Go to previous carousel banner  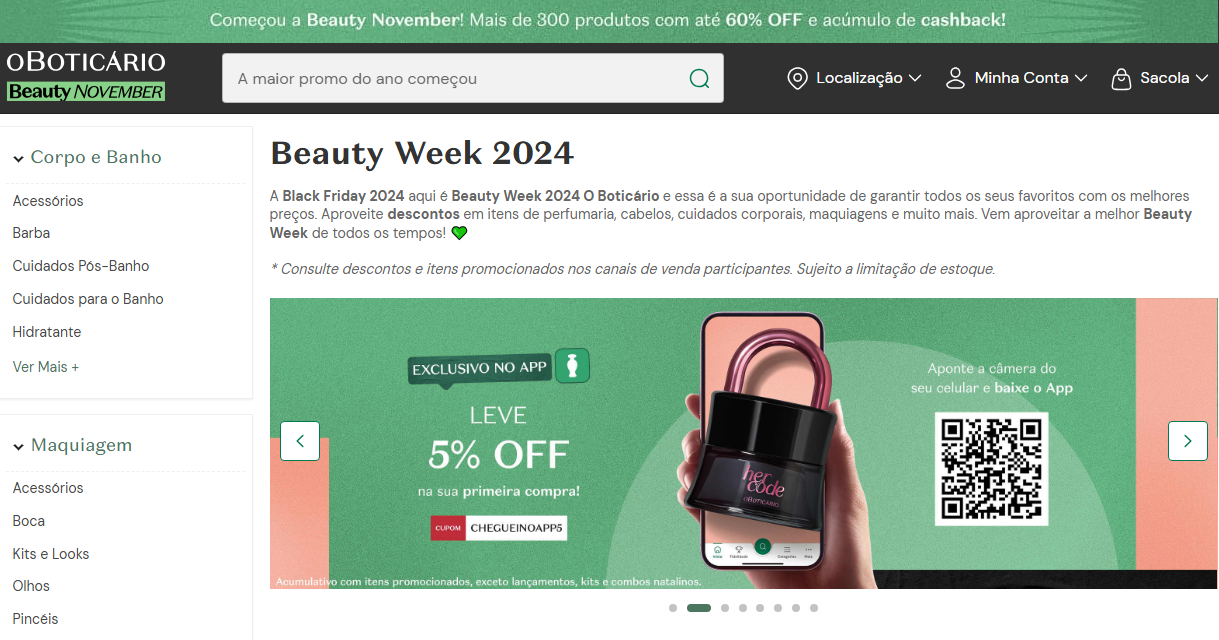click(x=300, y=441)
